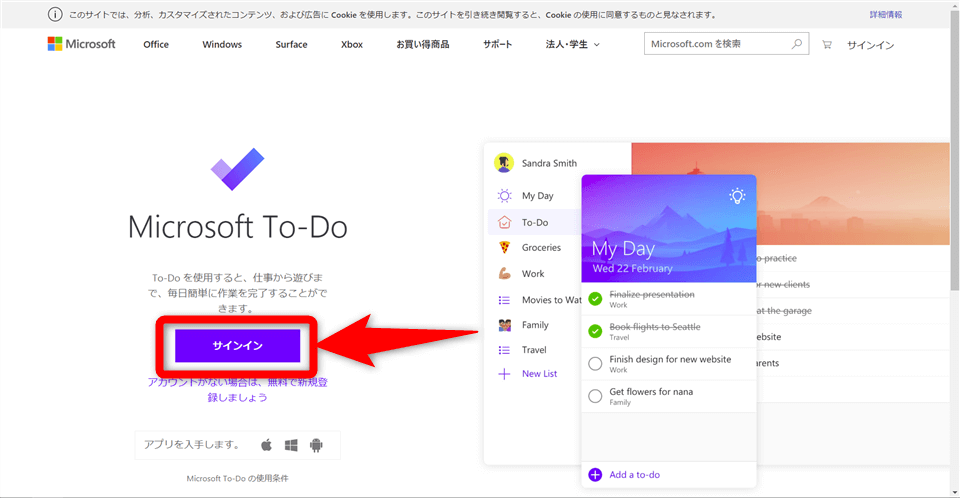This screenshot has height=498, width=960.
Task: Open the Surface menu item
Action: pyautogui.click(x=291, y=45)
